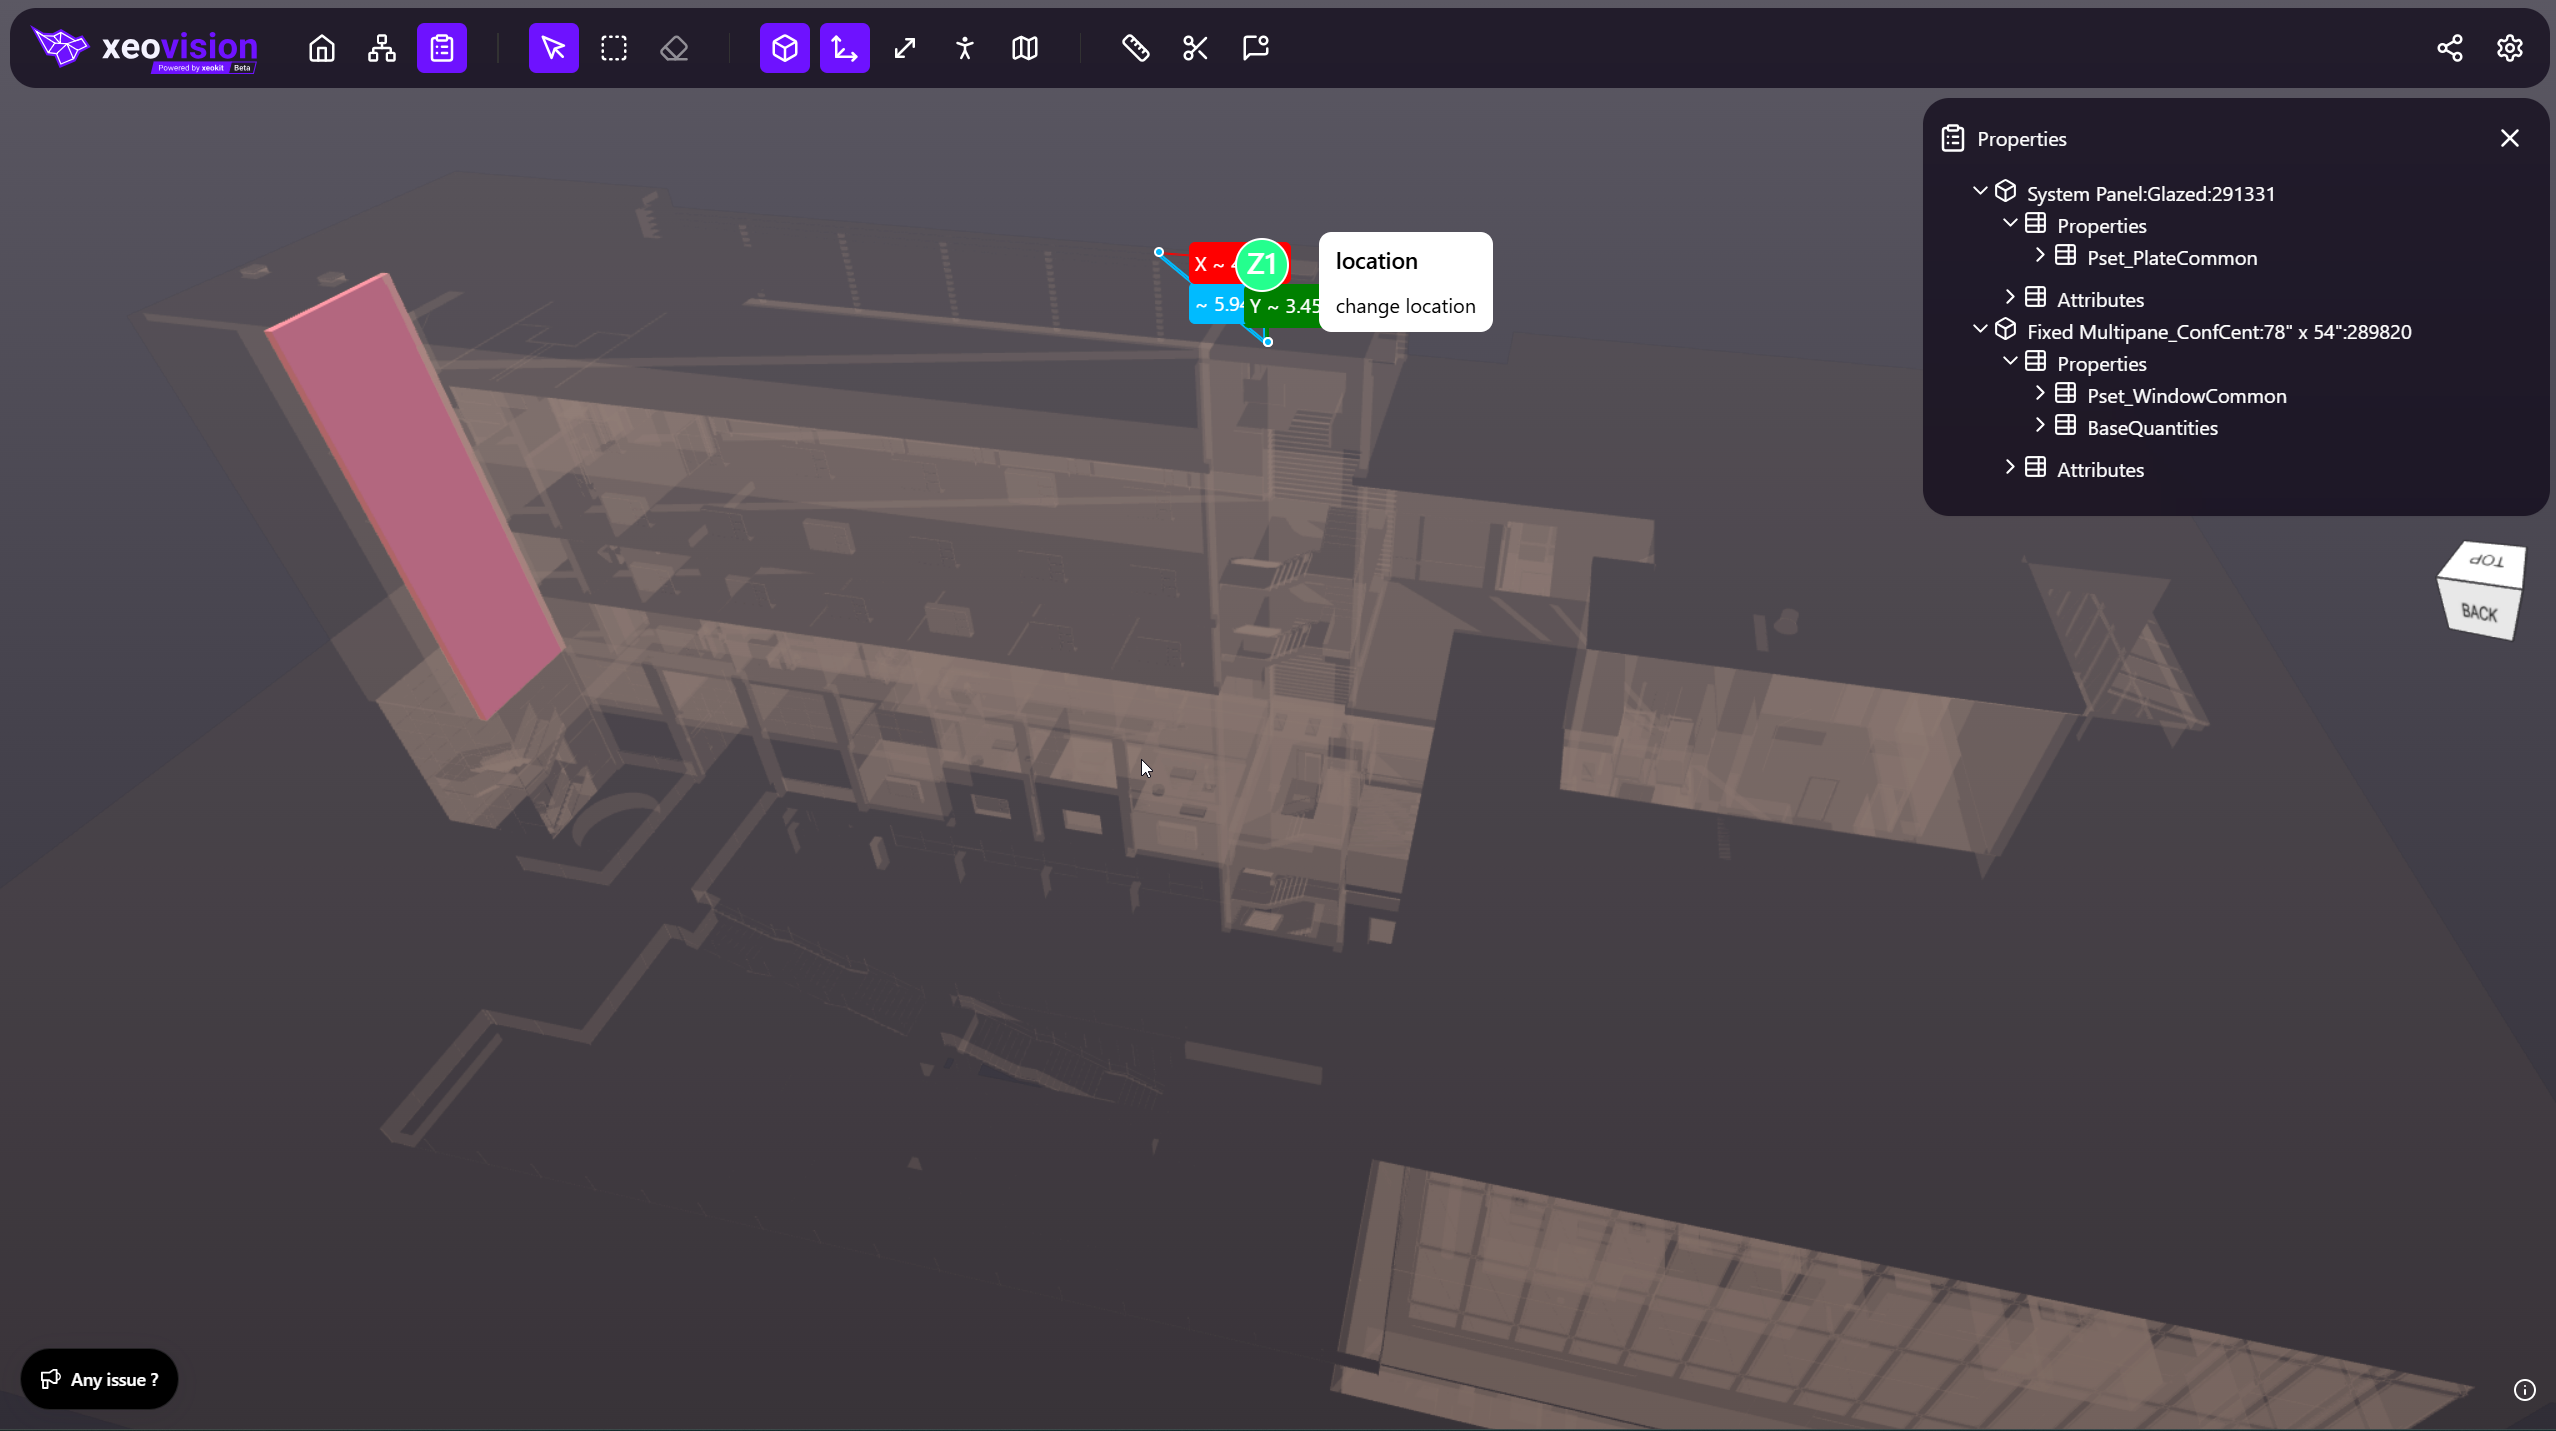Select the ruler measurement tool

1135,48
